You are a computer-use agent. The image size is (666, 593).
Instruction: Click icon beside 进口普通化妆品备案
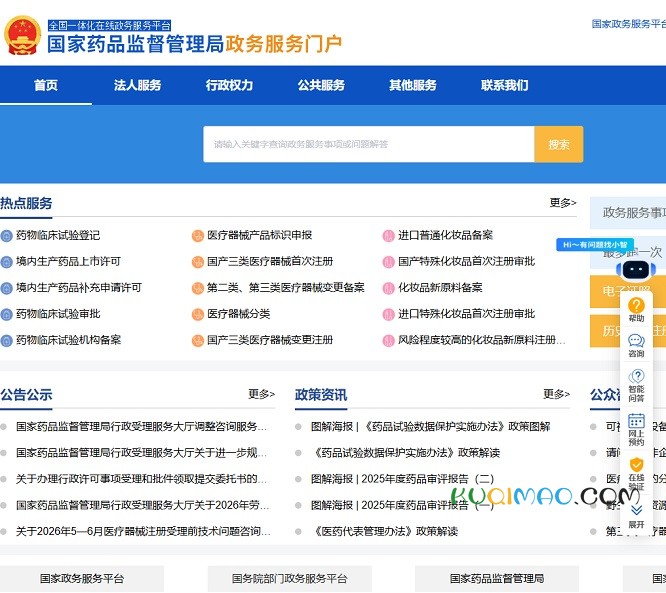click(x=388, y=236)
